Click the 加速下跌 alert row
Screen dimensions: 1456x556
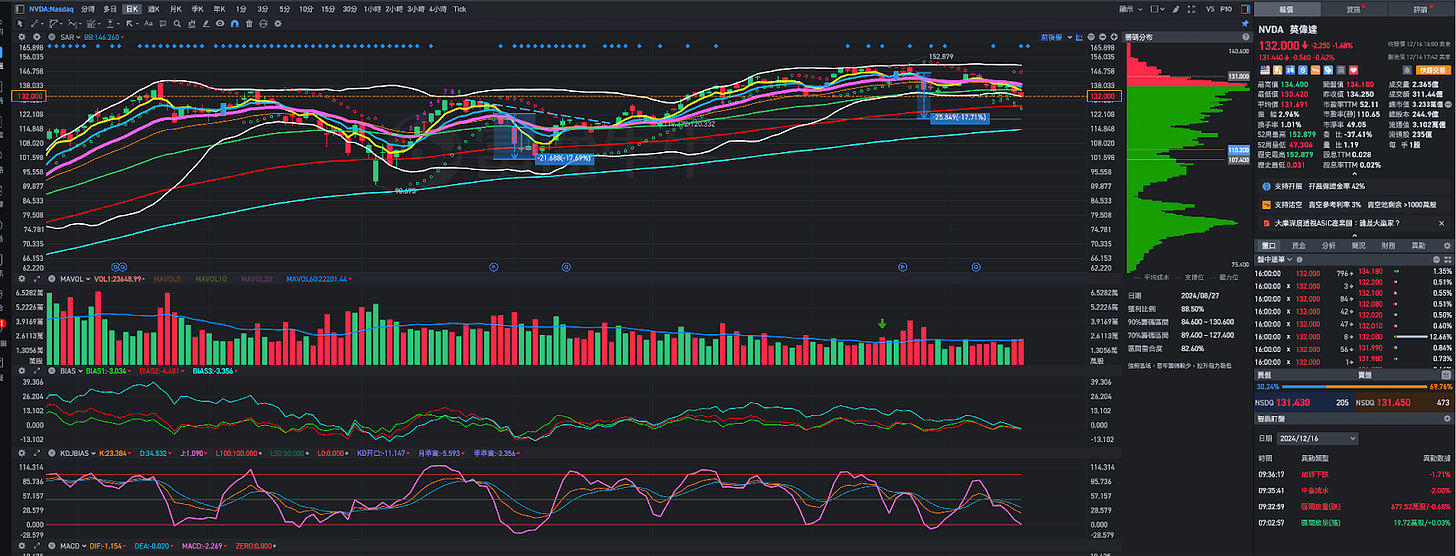tap(1354, 474)
